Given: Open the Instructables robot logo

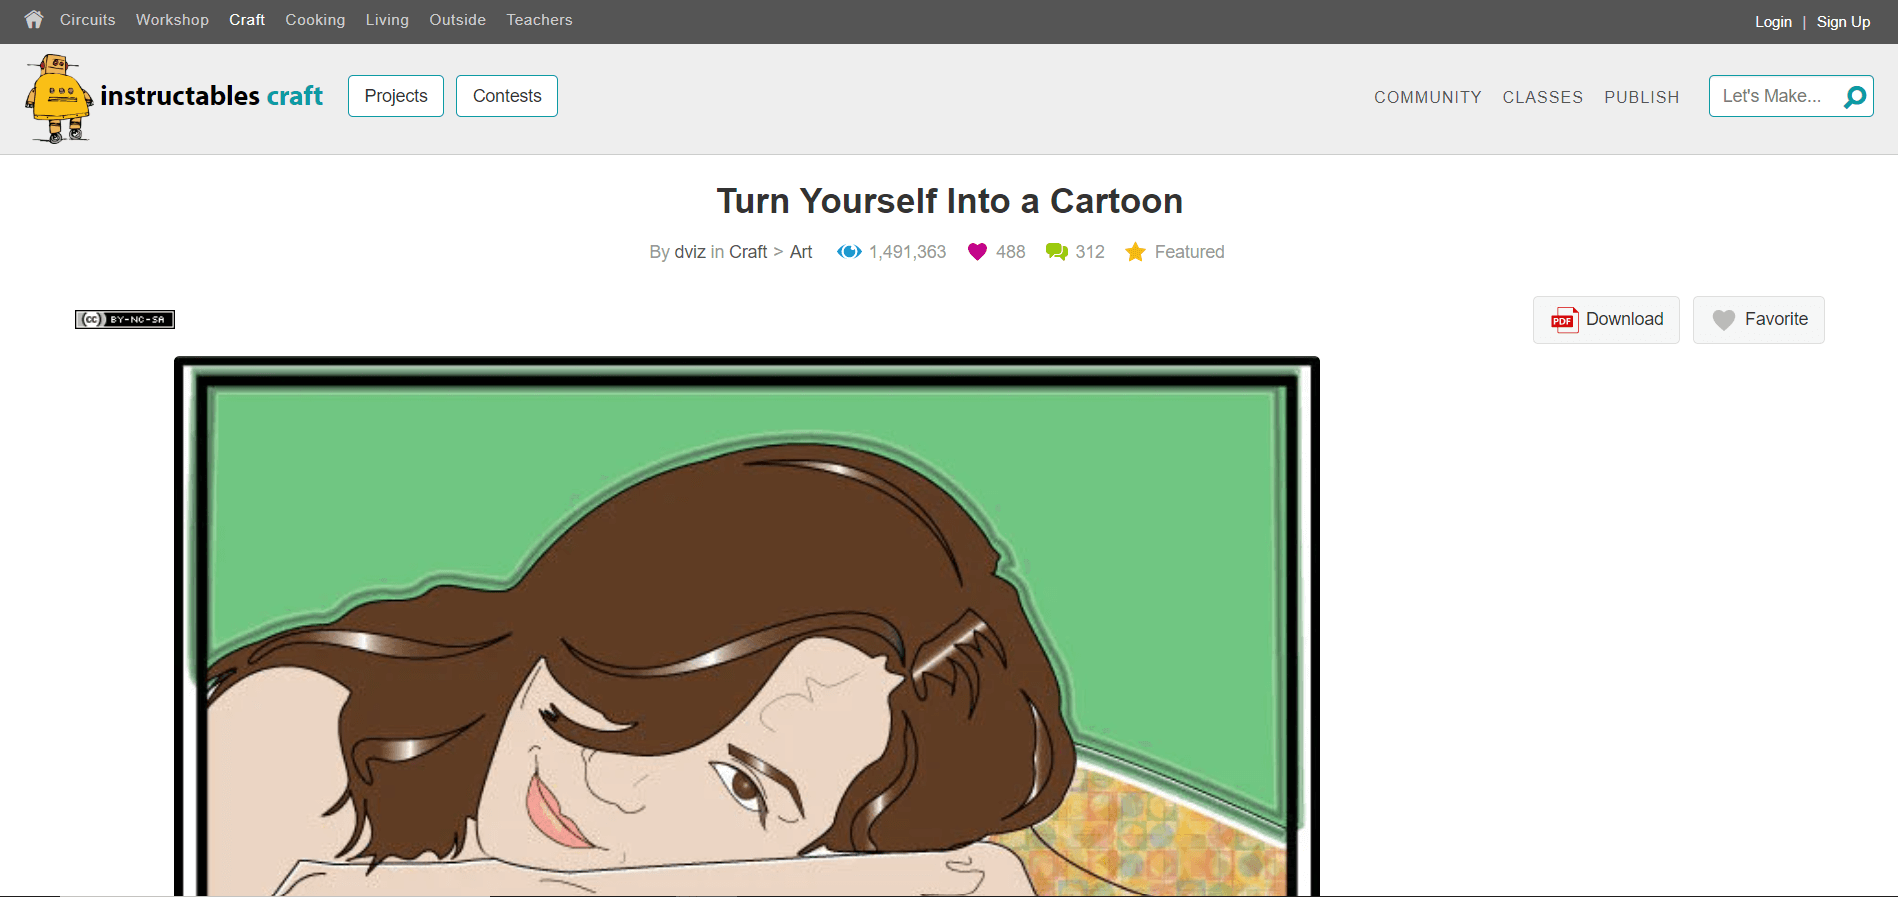Looking at the screenshot, I should [59, 98].
